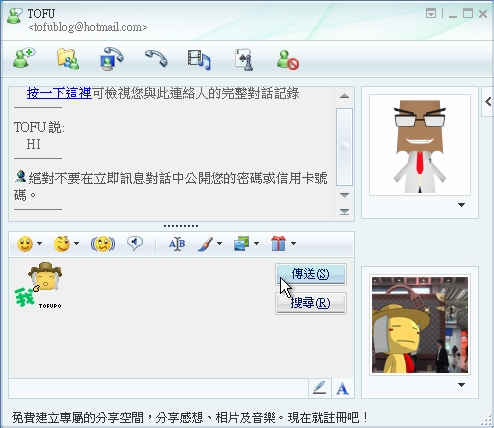Open contact's display picture options arrow
This screenshot has width=494, height=428.
pos(461,205)
